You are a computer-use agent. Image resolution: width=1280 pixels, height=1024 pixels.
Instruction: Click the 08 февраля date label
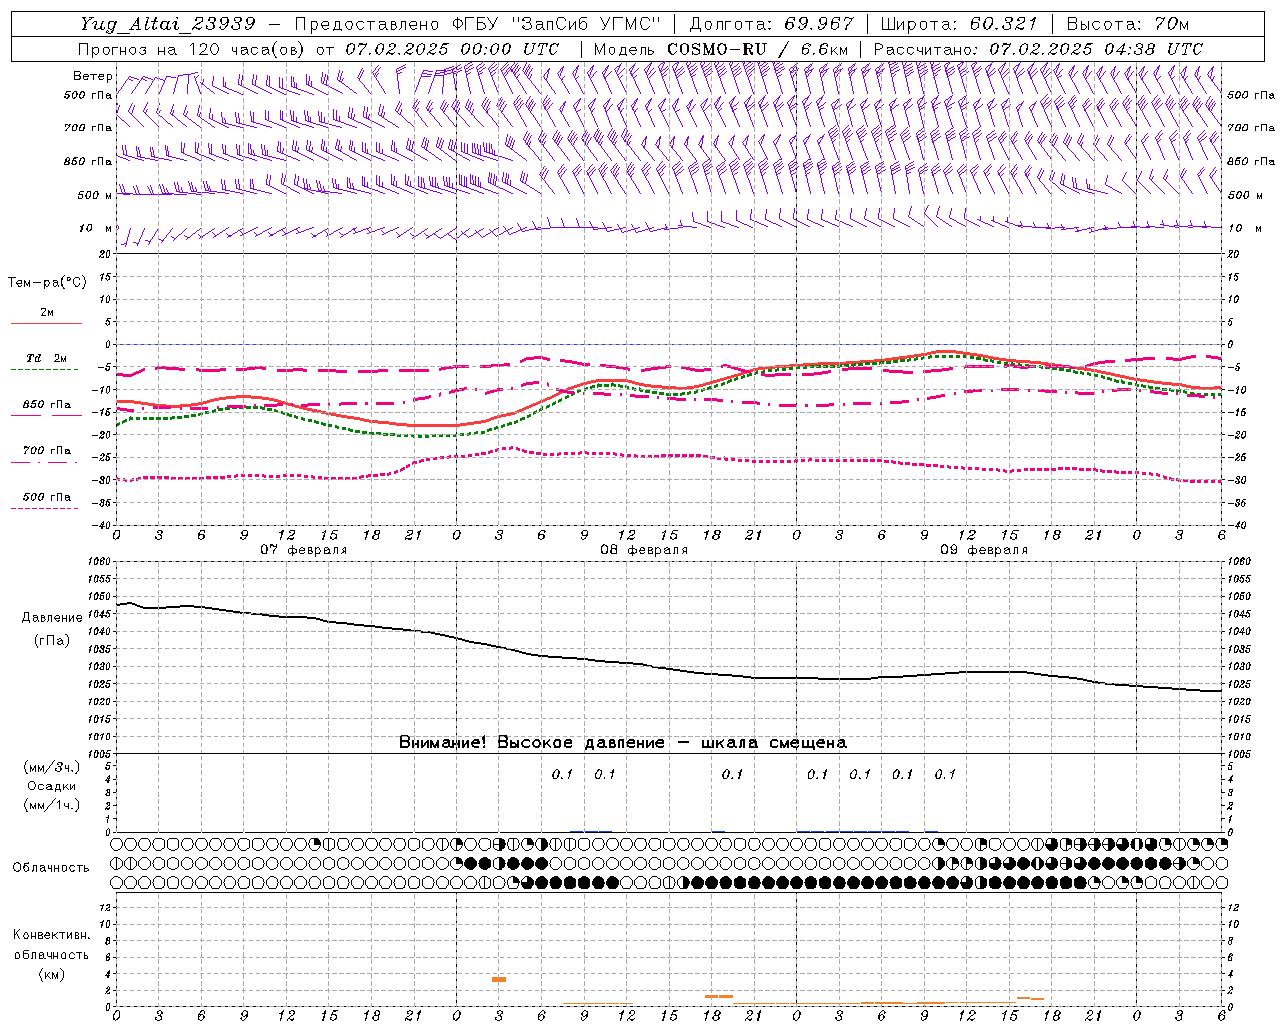[644, 550]
